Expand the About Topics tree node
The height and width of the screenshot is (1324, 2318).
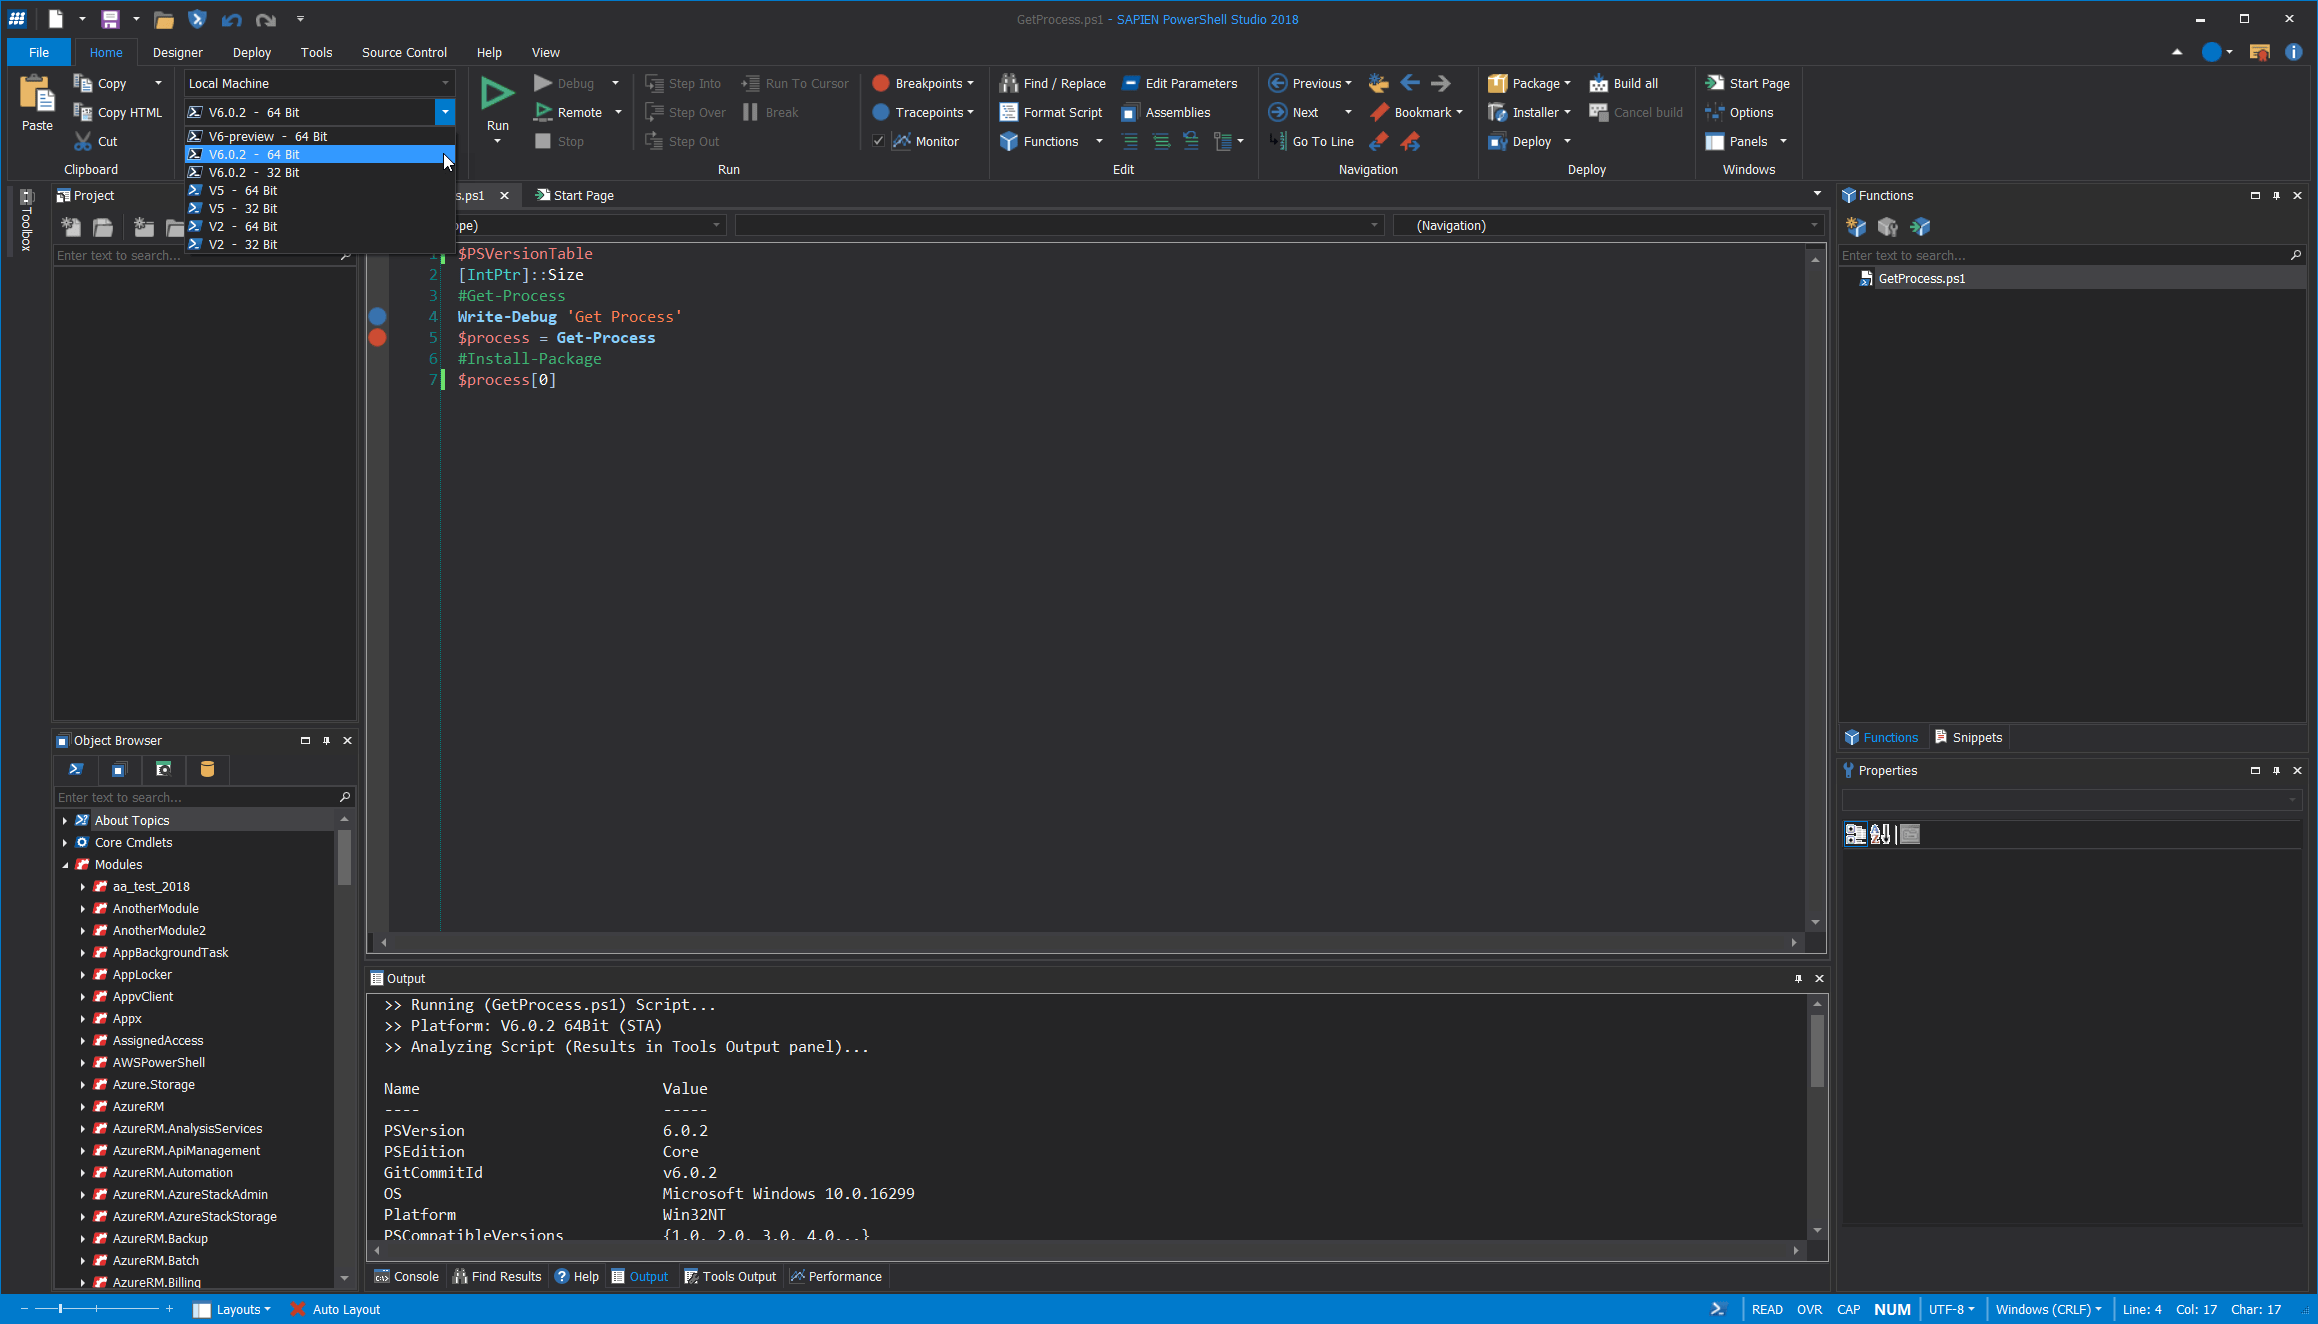tap(65, 820)
